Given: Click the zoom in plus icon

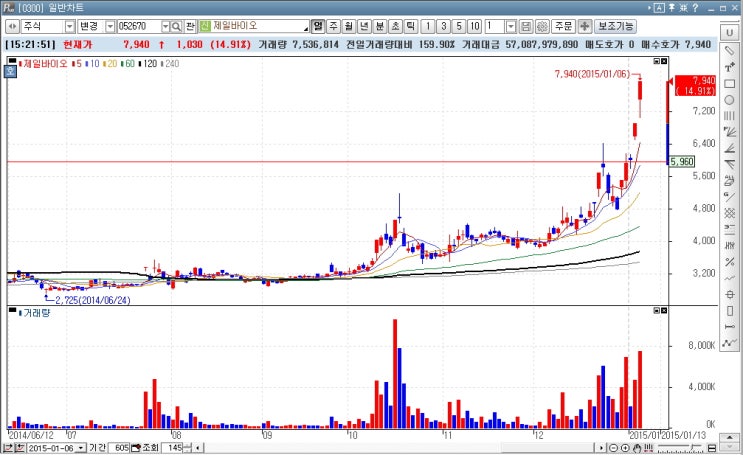Looking at the screenshot, I should (x=625, y=448).
